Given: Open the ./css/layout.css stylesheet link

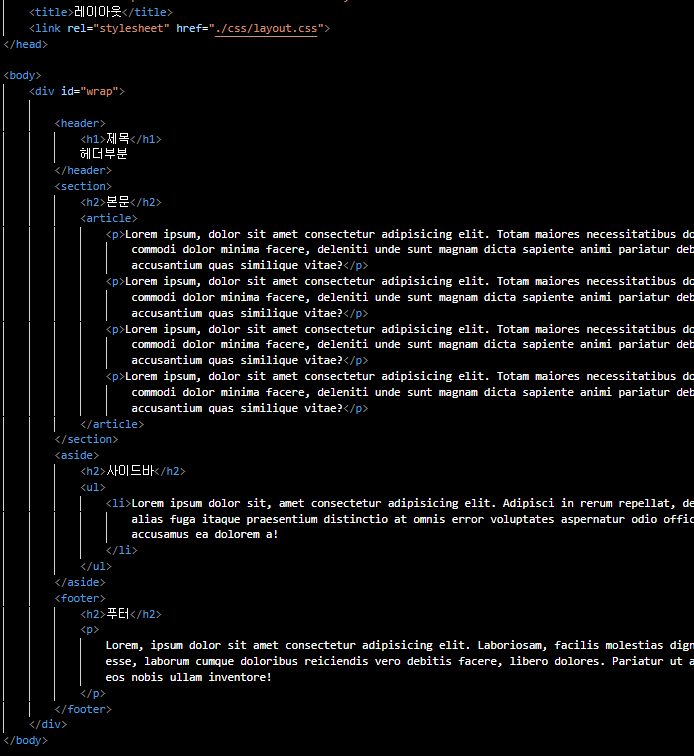Looking at the screenshot, I should point(266,28).
